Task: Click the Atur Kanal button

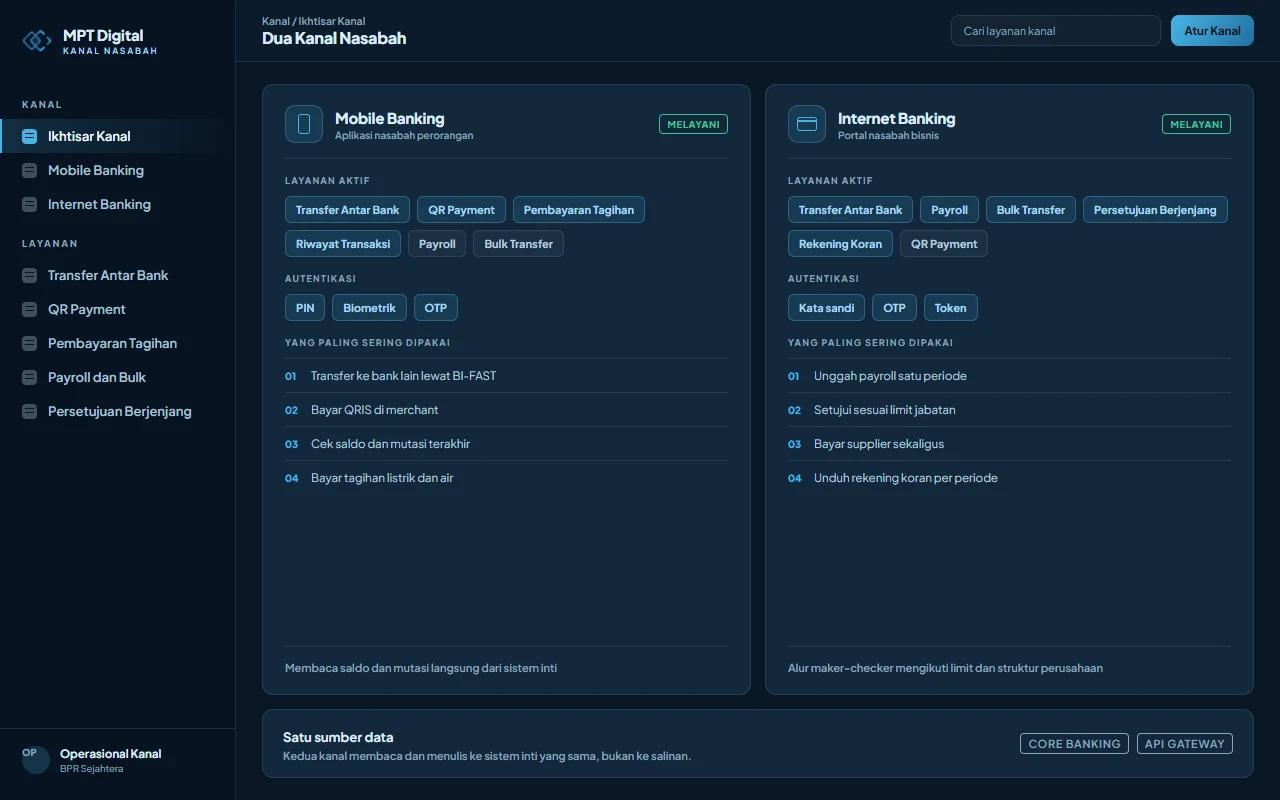Action: [x=1212, y=31]
